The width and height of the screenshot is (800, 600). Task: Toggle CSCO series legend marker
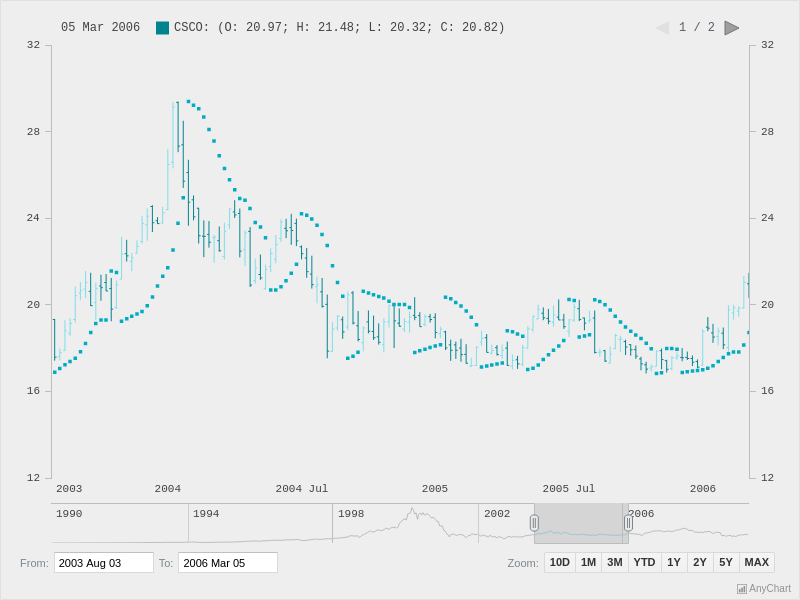click(162, 28)
